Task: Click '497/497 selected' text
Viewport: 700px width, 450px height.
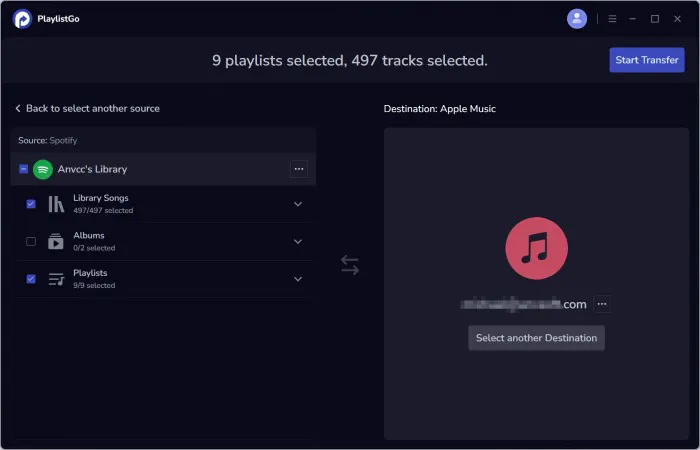Action: point(103,210)
